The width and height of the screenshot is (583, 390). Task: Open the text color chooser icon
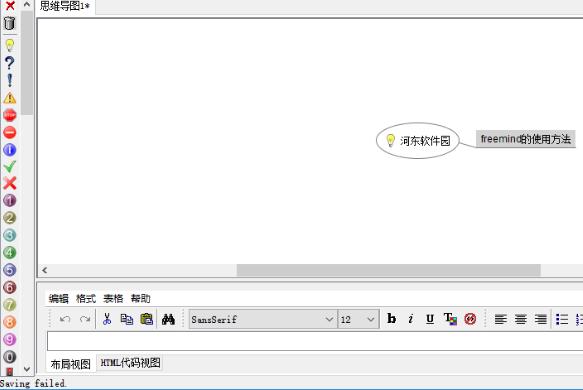450,319
